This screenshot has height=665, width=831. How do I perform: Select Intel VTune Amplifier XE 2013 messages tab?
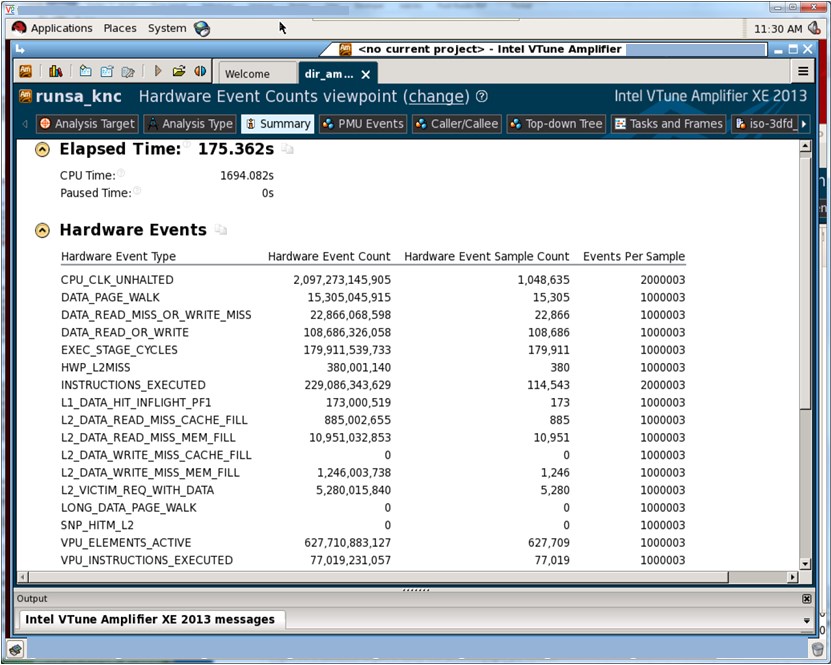(151, 619)
